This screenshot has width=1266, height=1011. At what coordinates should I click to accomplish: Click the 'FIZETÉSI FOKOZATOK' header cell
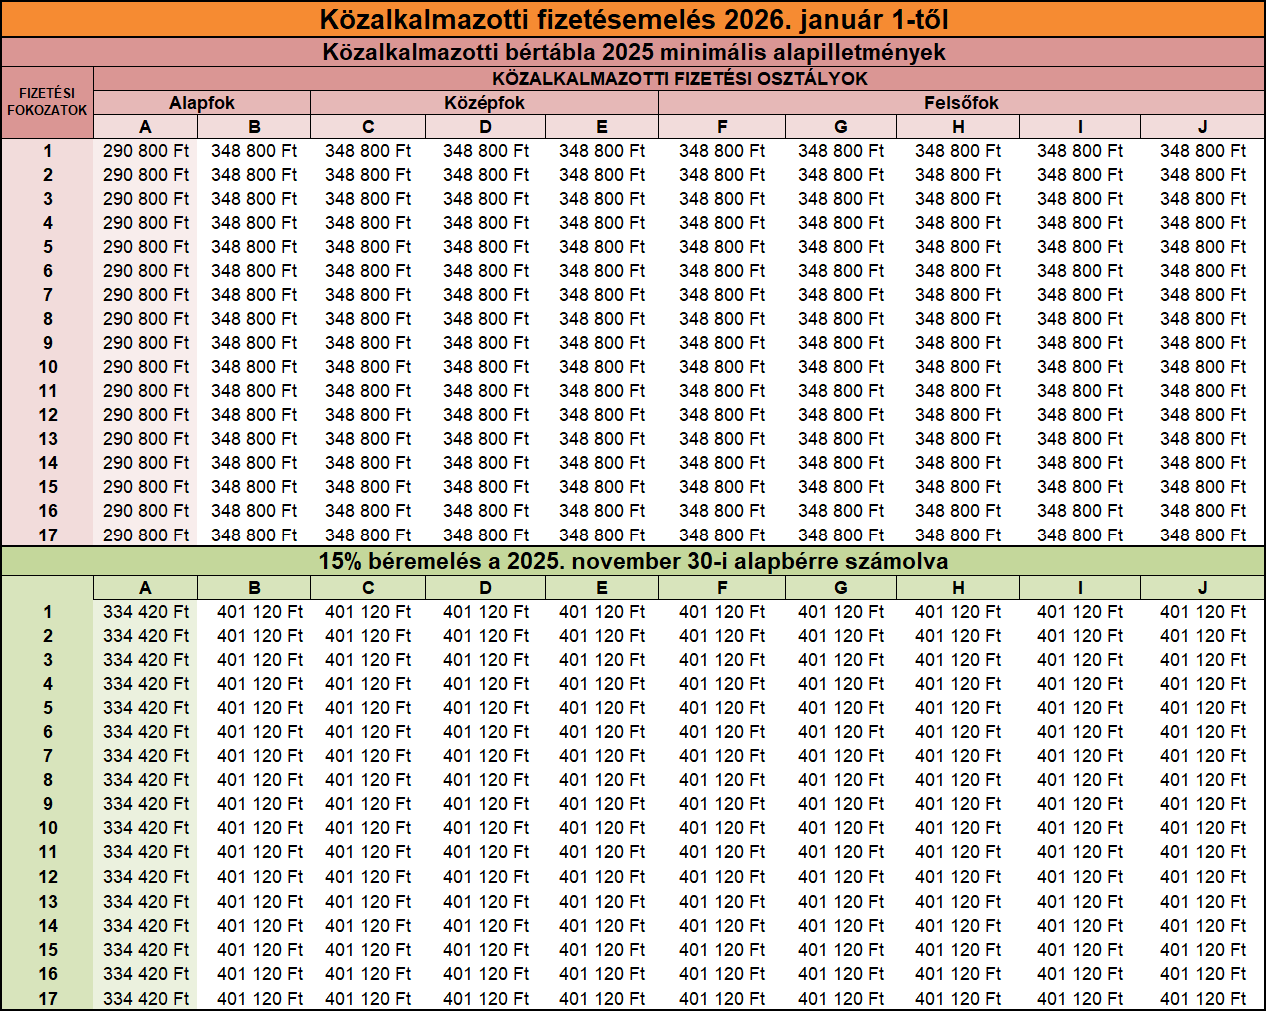[x=47, y=102]
